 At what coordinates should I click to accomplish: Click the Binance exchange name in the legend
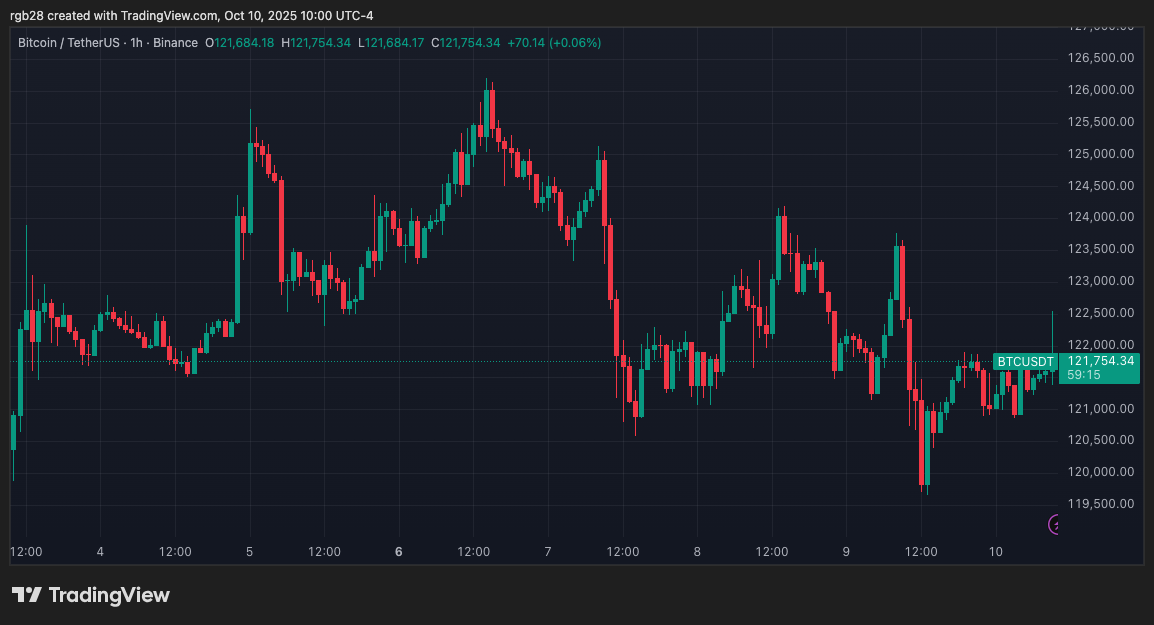[x=175, y=43]
